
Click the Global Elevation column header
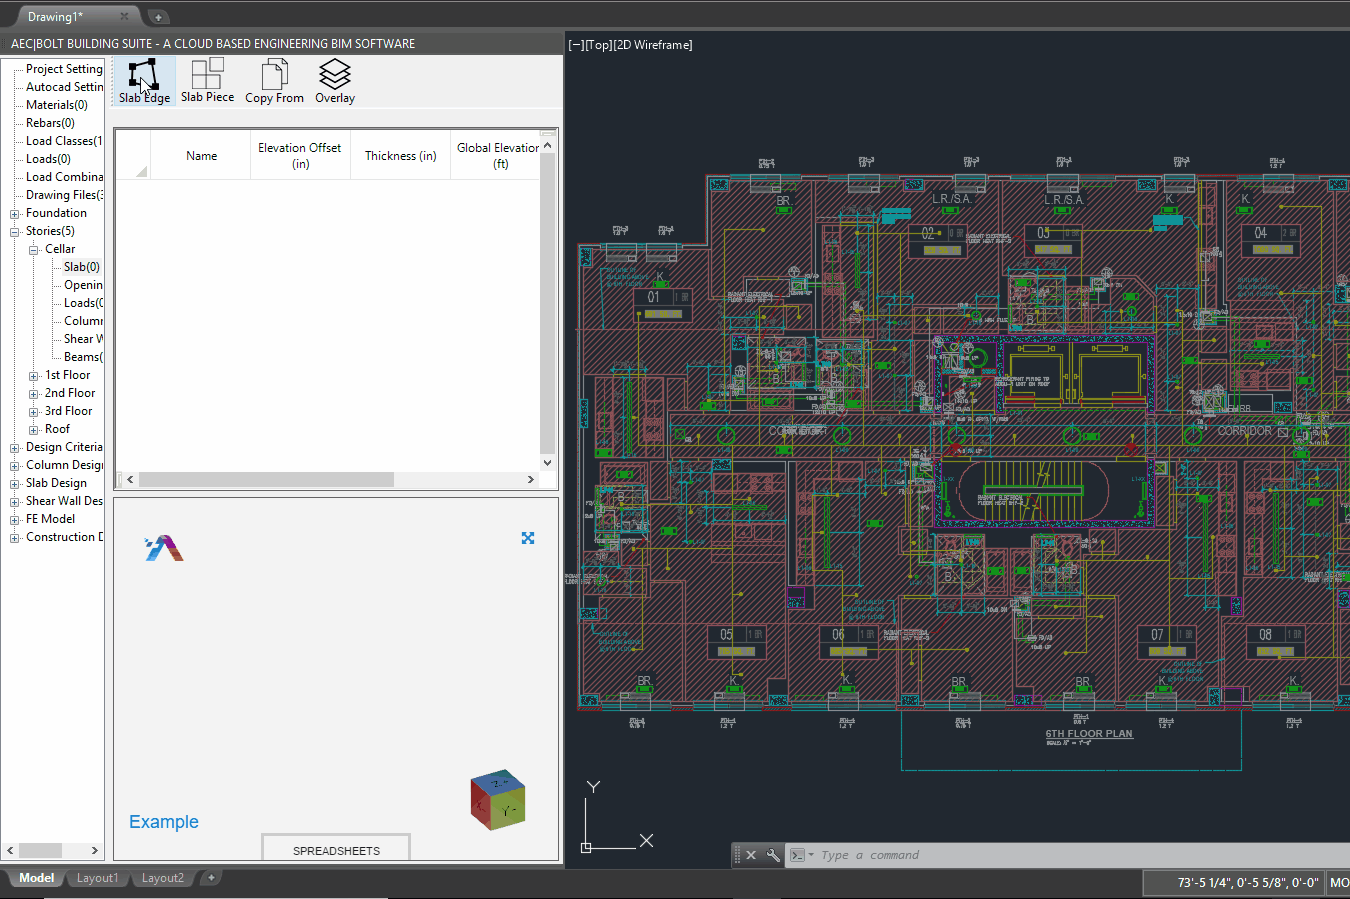point(496,156)
